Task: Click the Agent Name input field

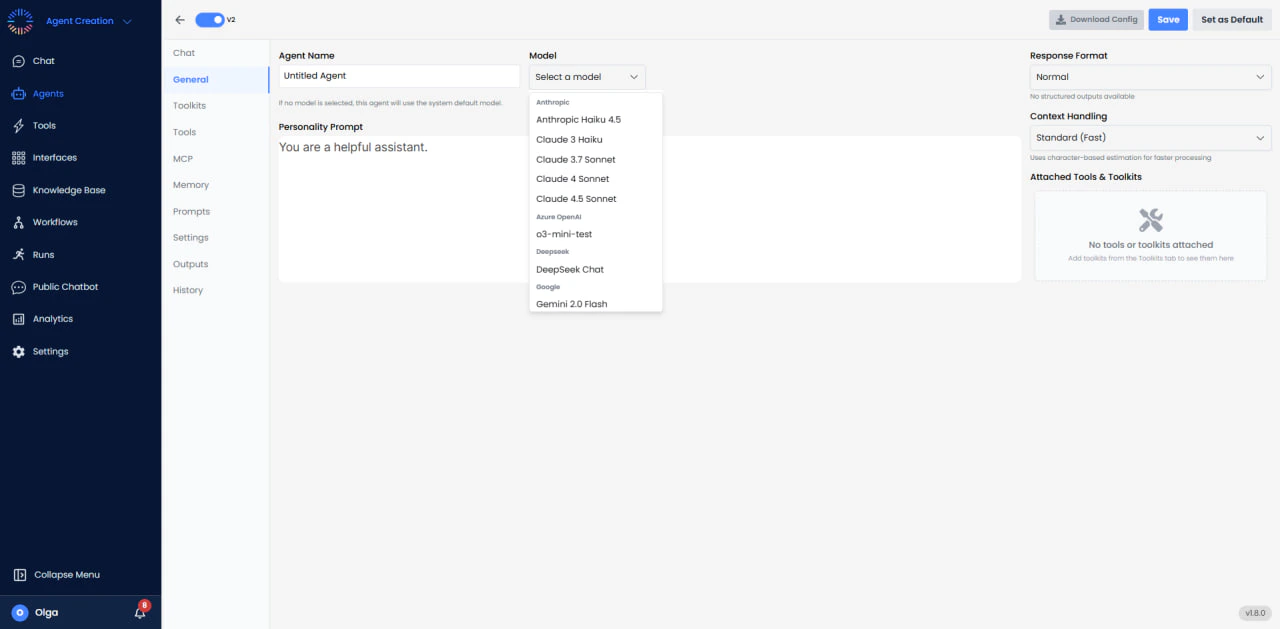Action: [397, 75]
